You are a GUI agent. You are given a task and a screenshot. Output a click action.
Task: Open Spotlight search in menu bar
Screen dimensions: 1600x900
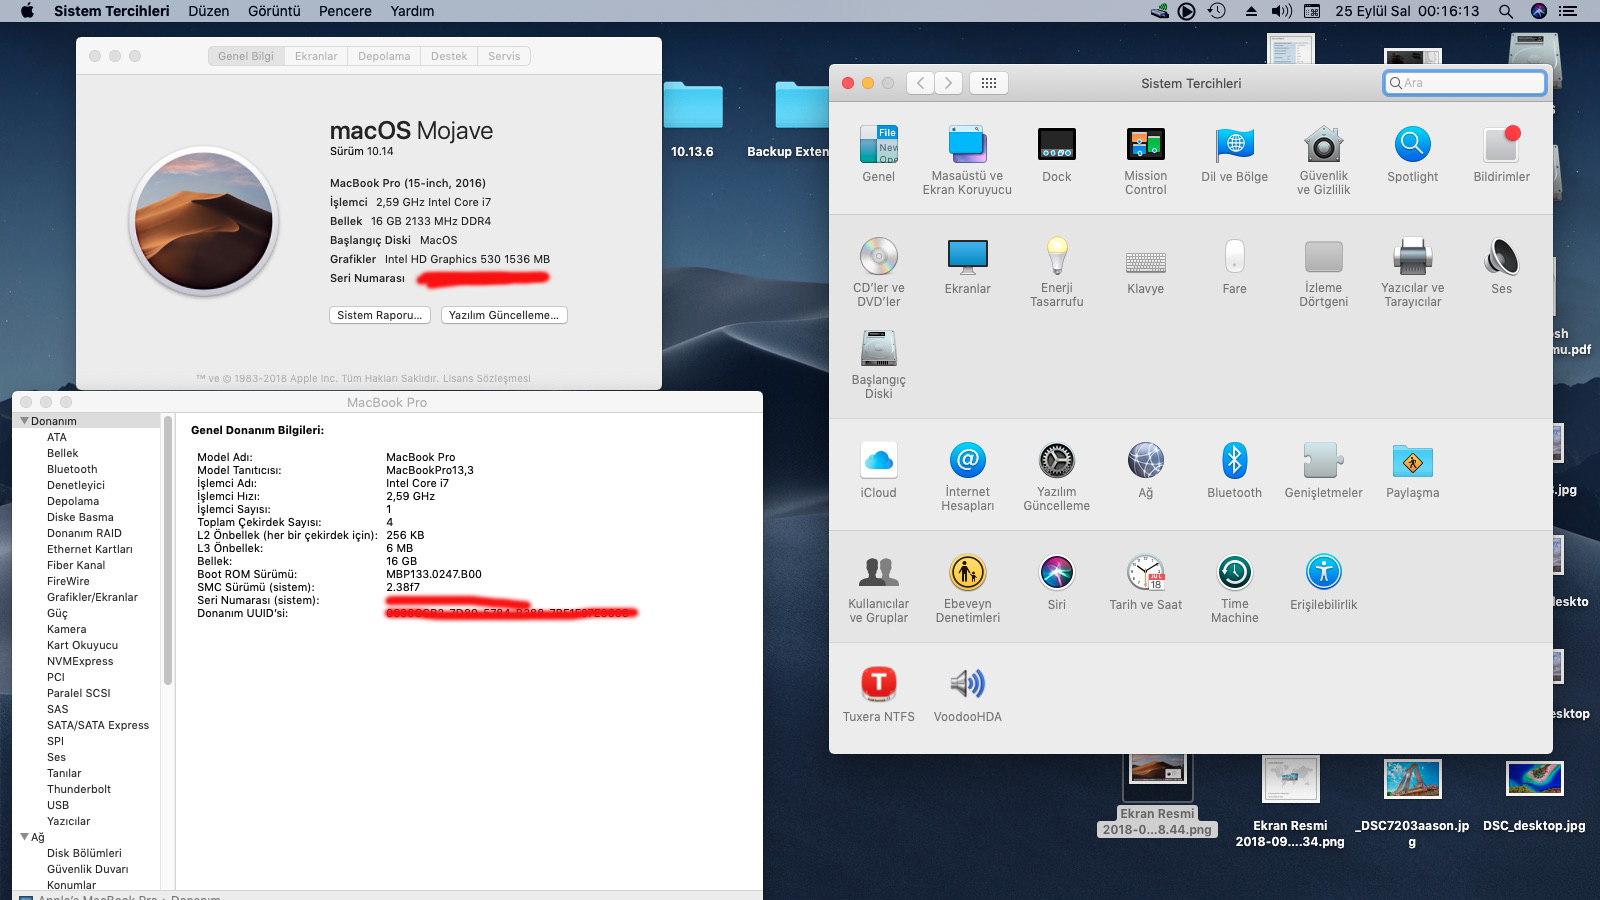[x=1505, y=11]
